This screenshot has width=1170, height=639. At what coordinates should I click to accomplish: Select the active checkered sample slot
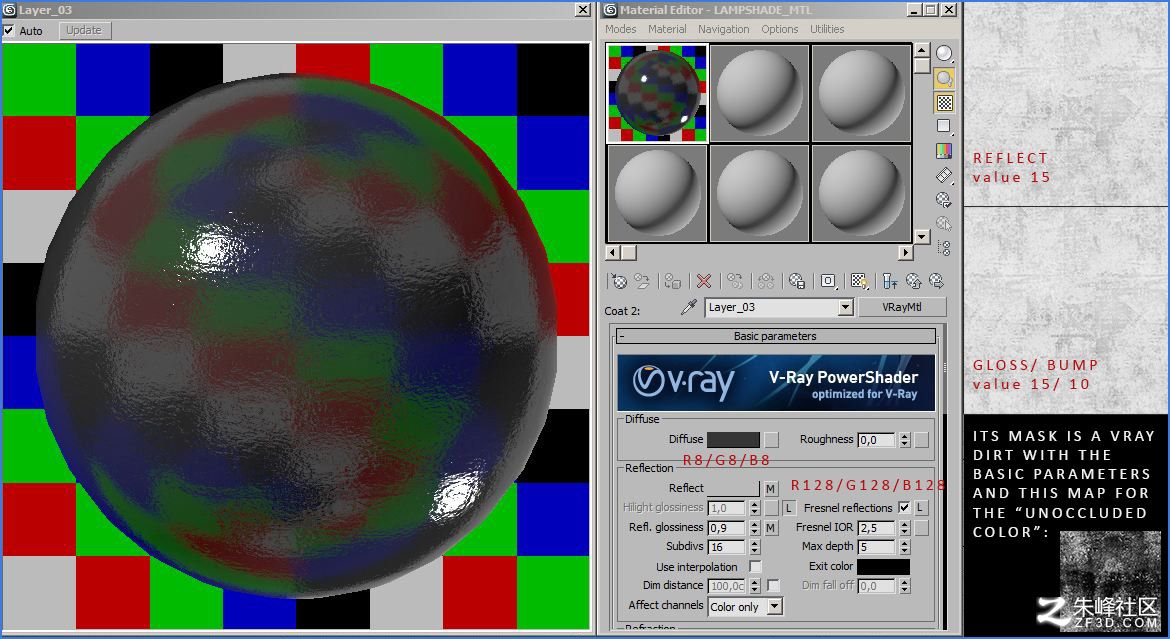click(x=657, y=93)
